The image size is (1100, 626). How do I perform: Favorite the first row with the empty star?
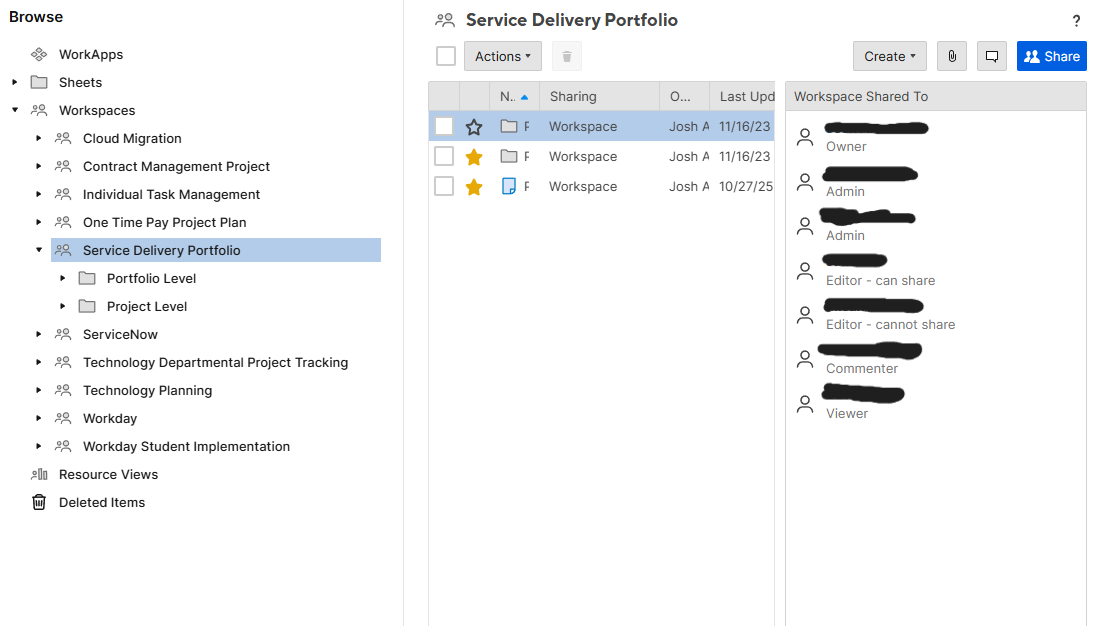(474, 127)
